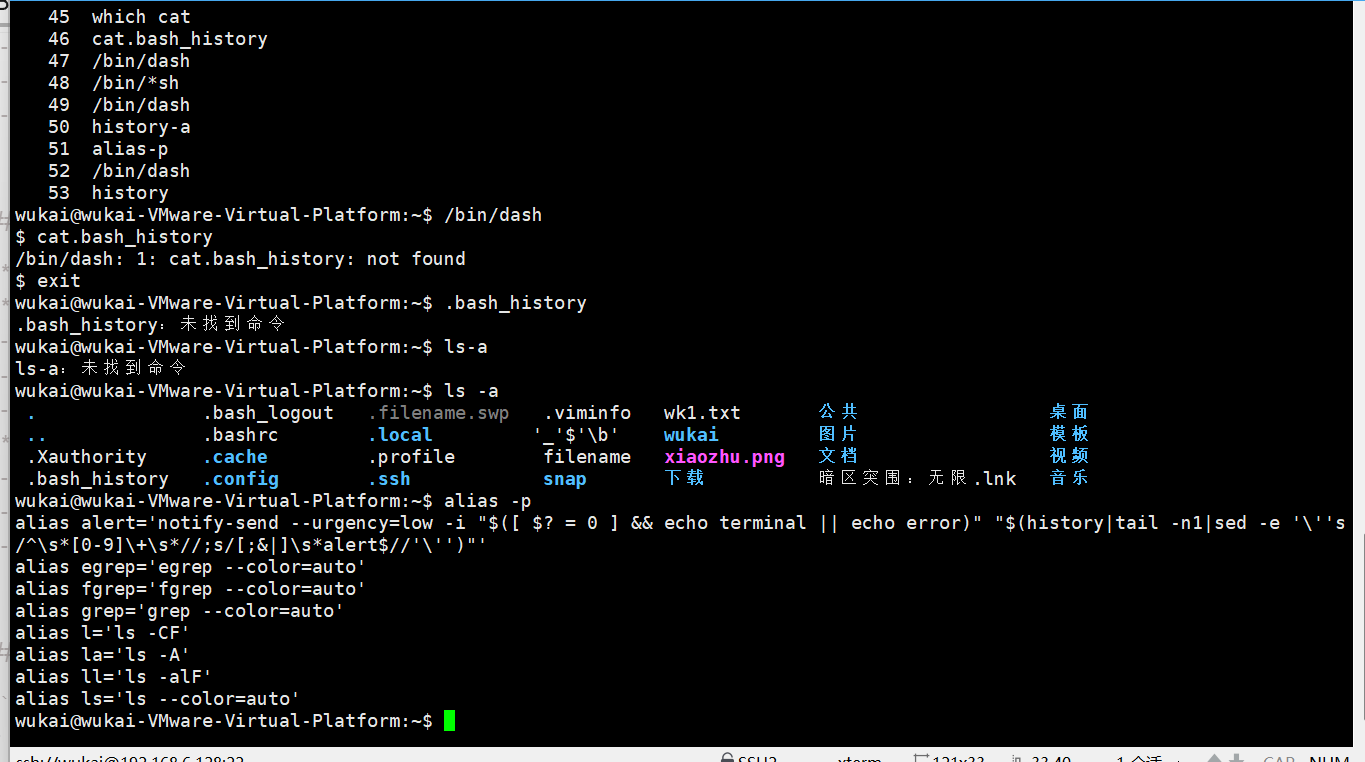Image resolution: width=1365 pixels, height=762 pixels.
Task: Click the 'snap' directory name
Action: coord(565,479)
